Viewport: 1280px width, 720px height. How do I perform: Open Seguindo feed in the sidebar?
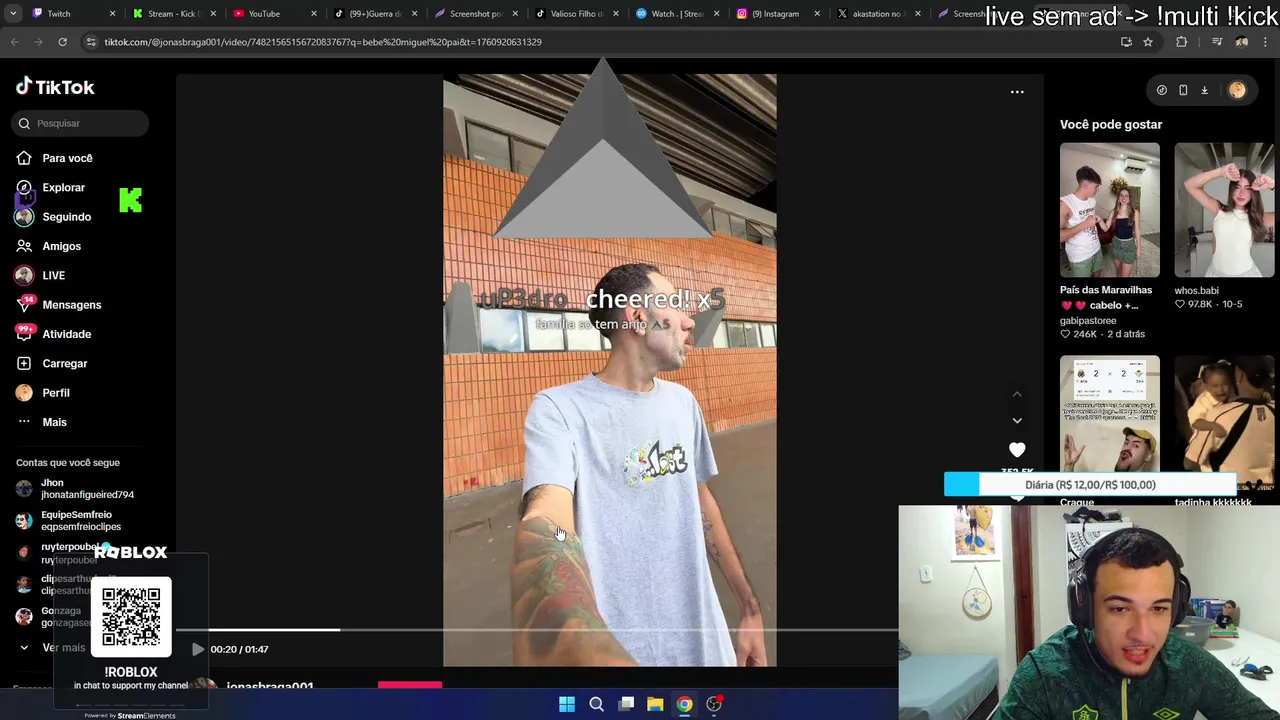click(x=54, y=217)
